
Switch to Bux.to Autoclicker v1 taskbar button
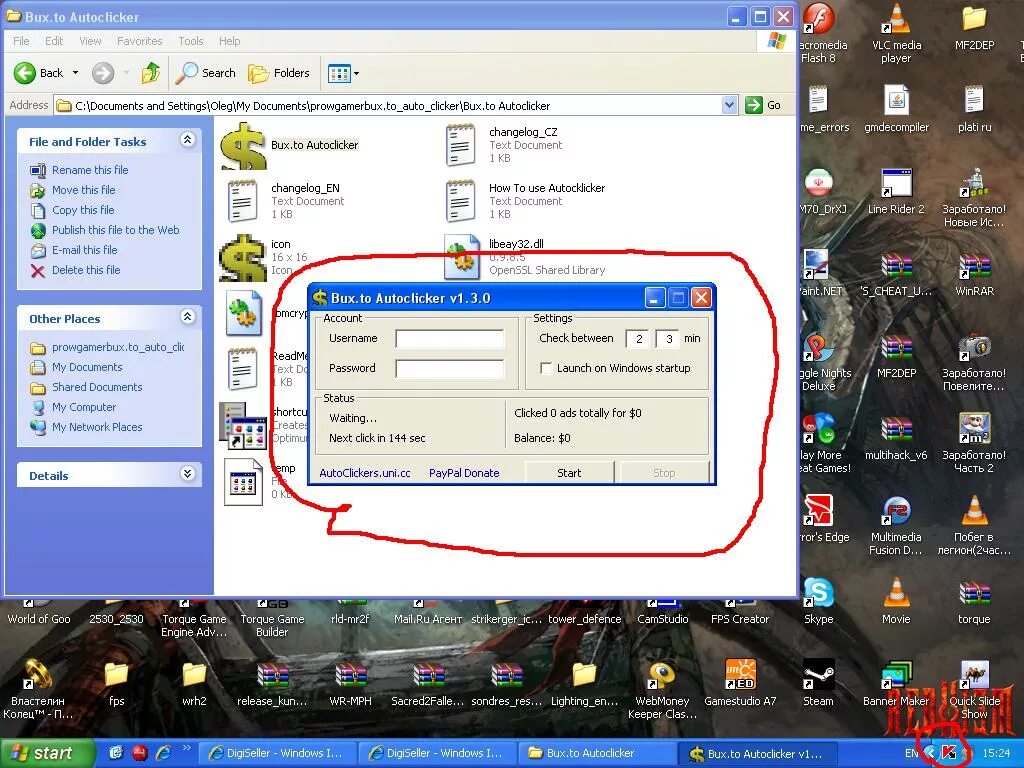coord(758,754)
